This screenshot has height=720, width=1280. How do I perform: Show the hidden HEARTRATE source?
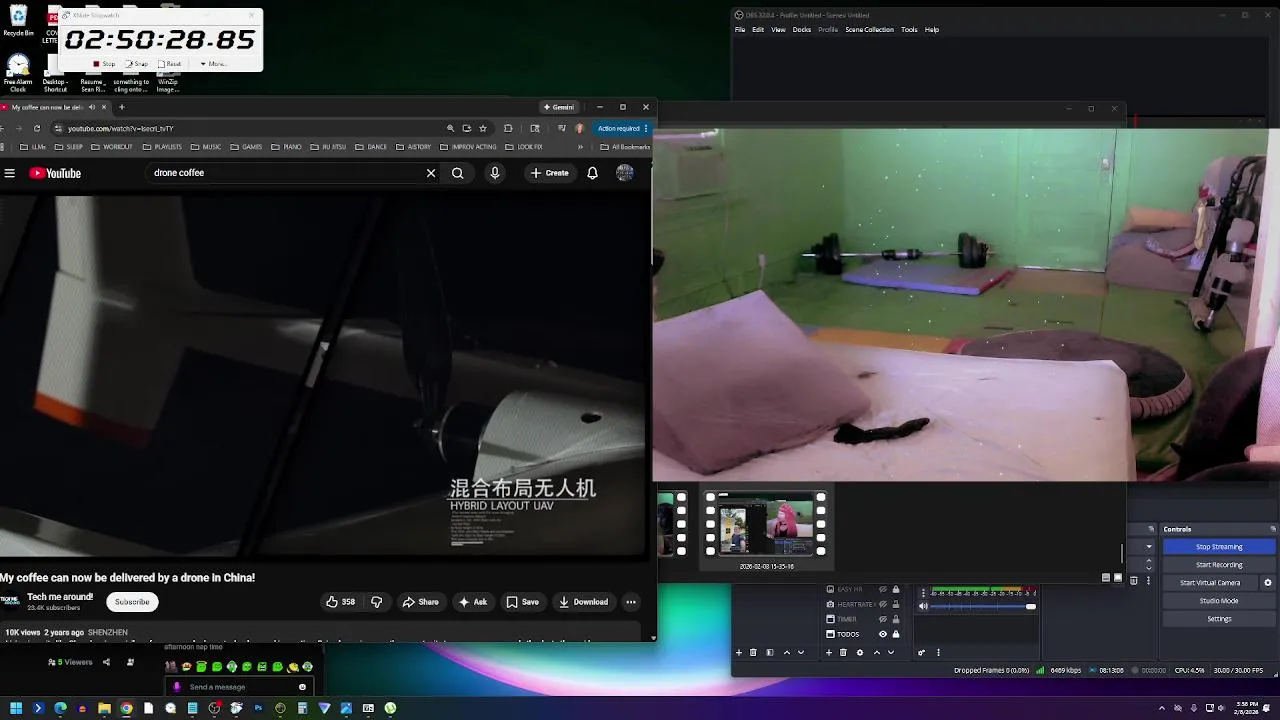[882, 604]
